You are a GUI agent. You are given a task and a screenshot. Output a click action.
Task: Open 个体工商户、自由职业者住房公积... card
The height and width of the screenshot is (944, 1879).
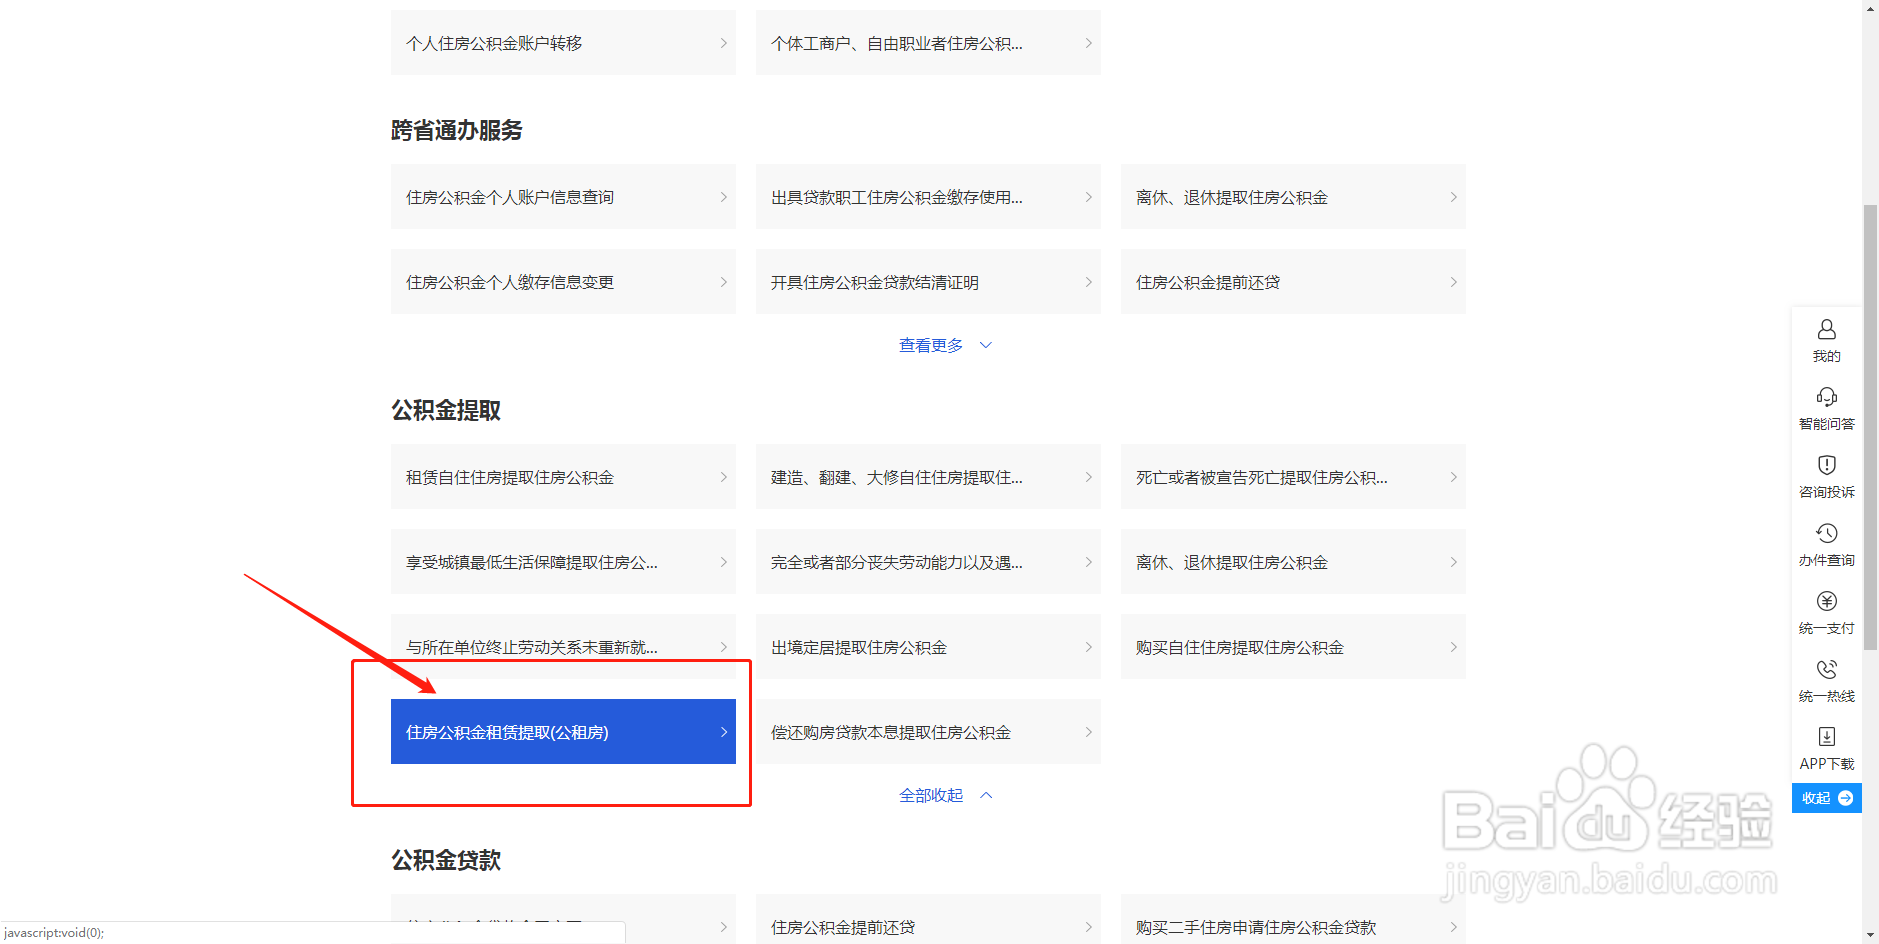coord(928,43)
